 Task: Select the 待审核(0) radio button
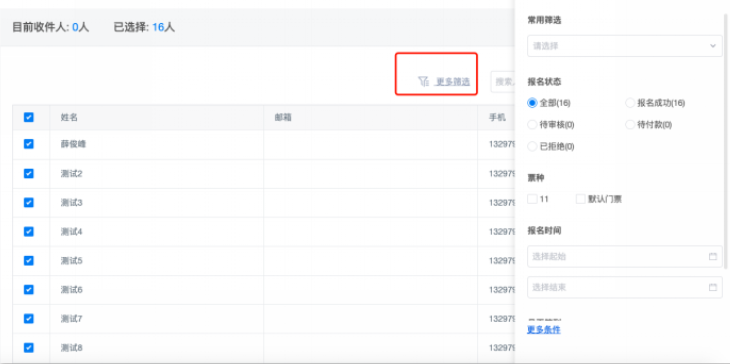[x=532, y=125]
